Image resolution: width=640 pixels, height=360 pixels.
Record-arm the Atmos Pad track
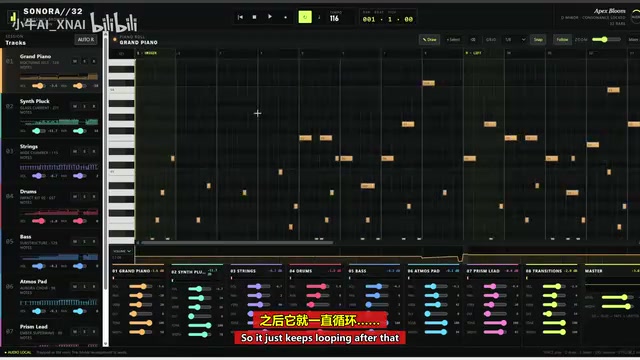pos(94,287)
